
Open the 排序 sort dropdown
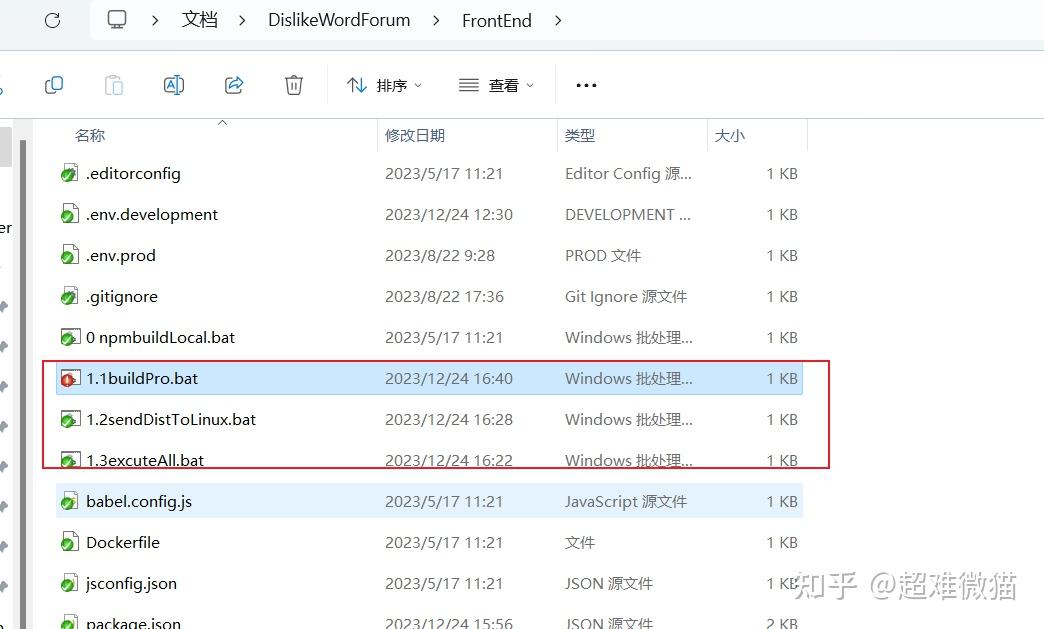coord(384,85)
